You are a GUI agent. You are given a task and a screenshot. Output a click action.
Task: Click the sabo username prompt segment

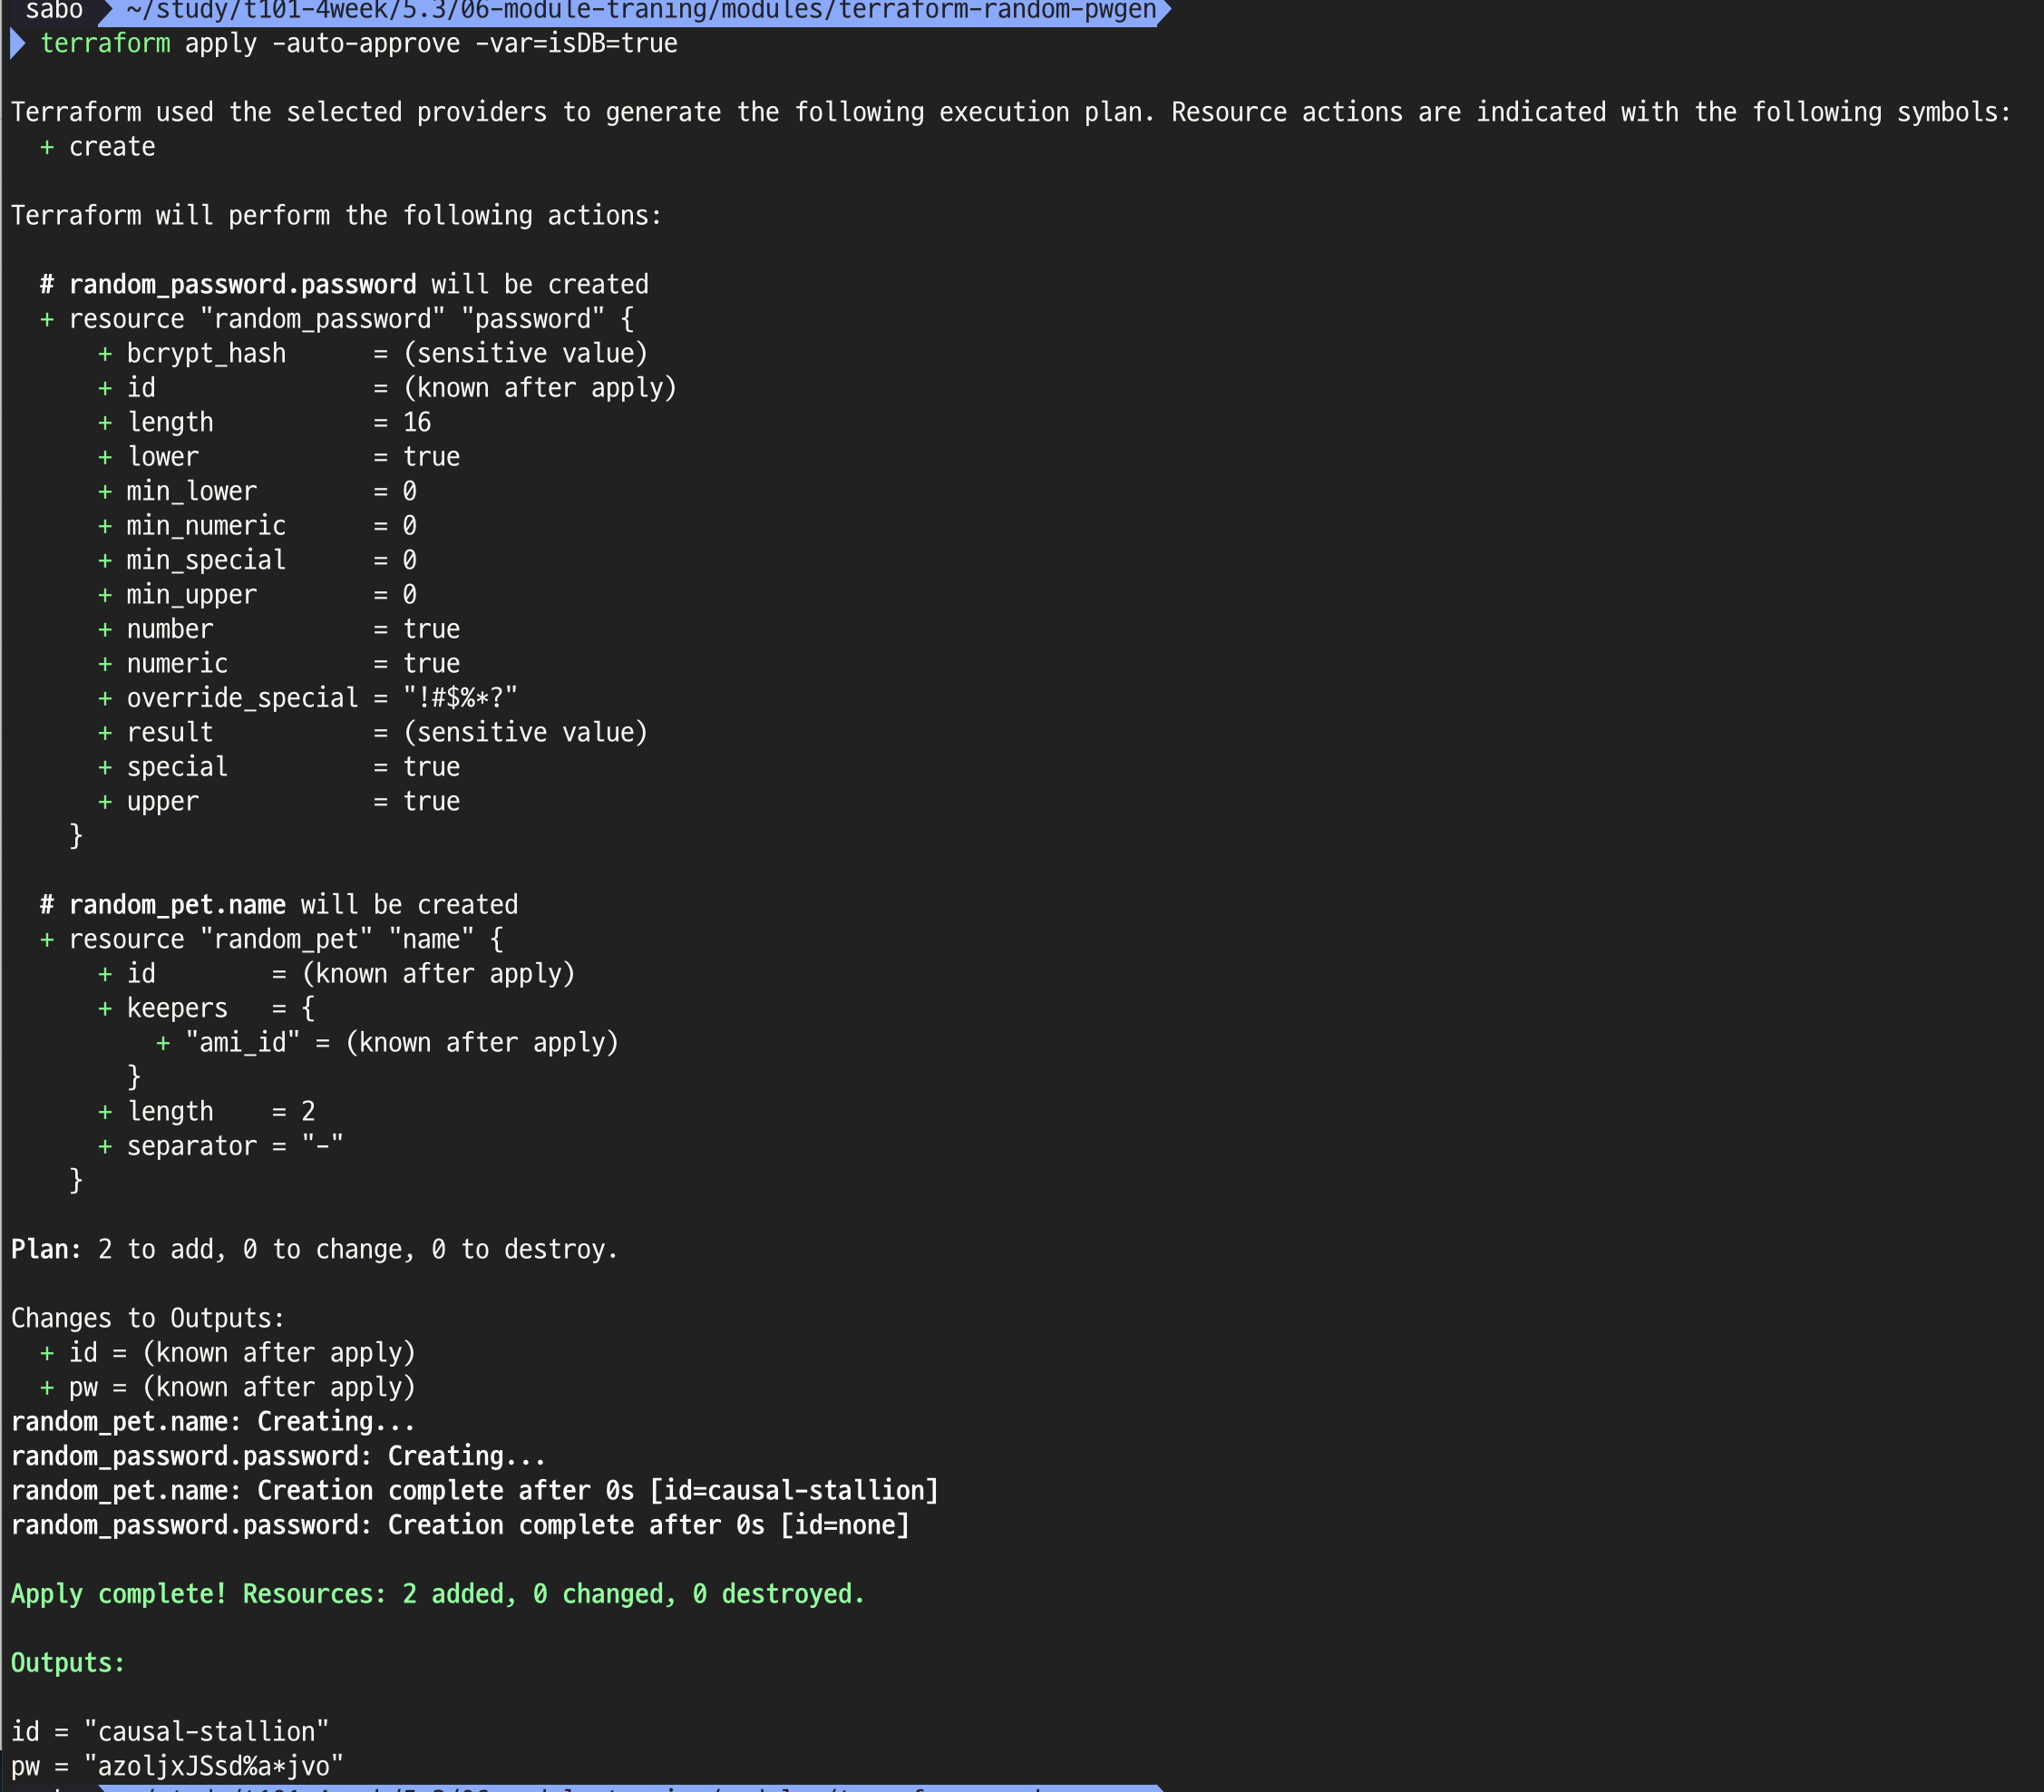54,11
